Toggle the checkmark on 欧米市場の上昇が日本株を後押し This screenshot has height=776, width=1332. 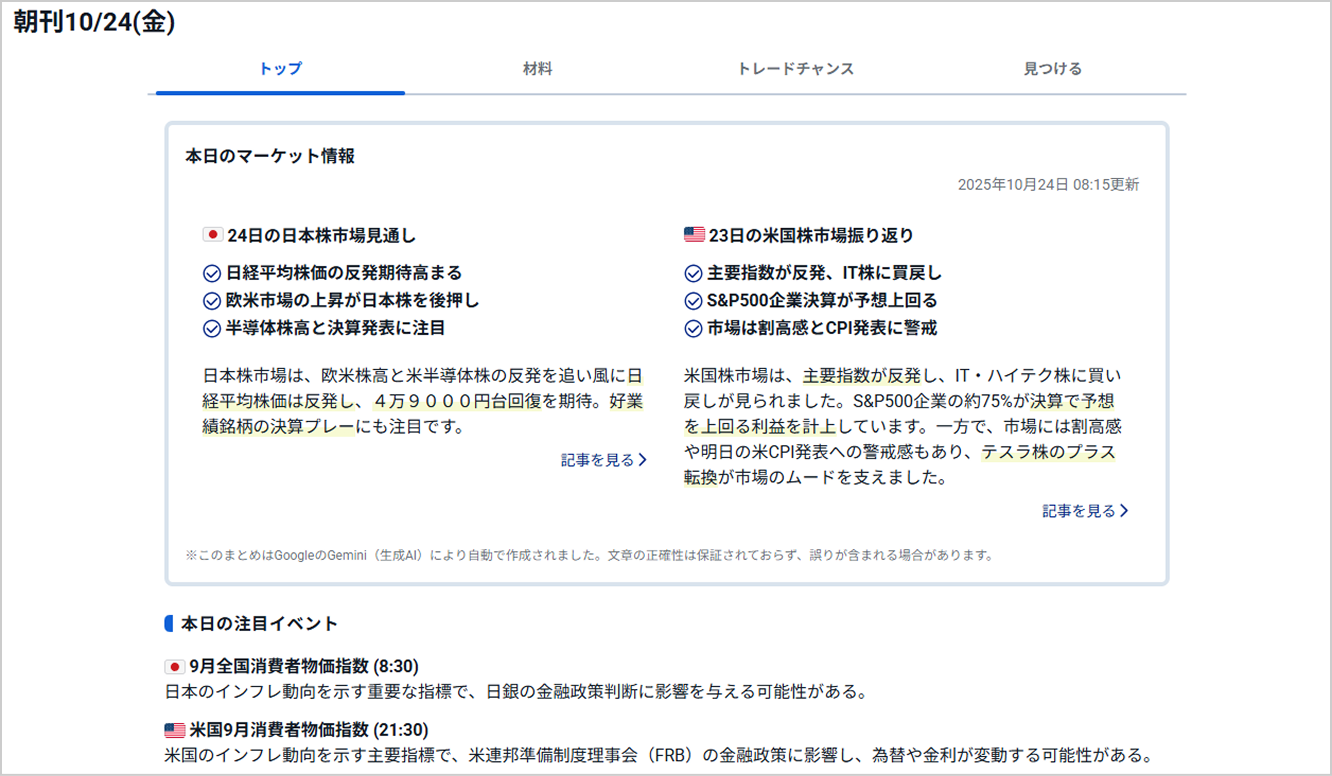(212, 299)
